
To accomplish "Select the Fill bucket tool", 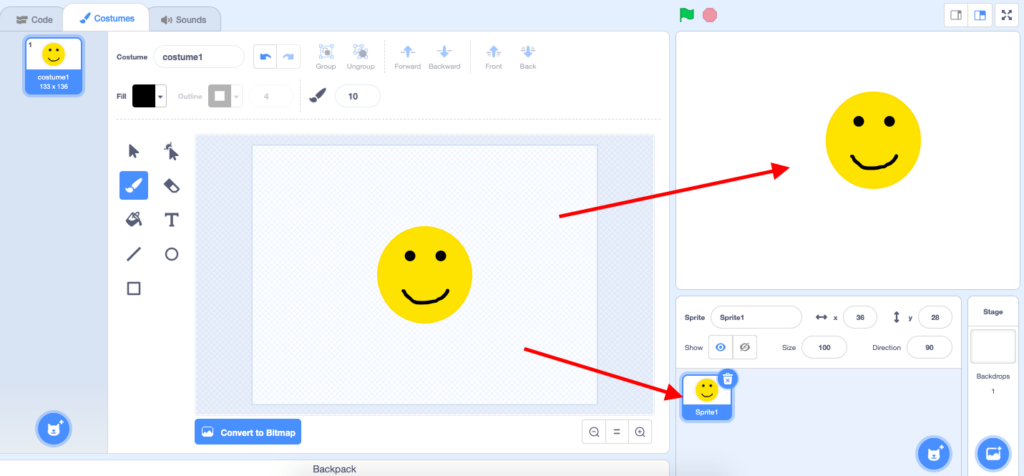I will point(133,219).
